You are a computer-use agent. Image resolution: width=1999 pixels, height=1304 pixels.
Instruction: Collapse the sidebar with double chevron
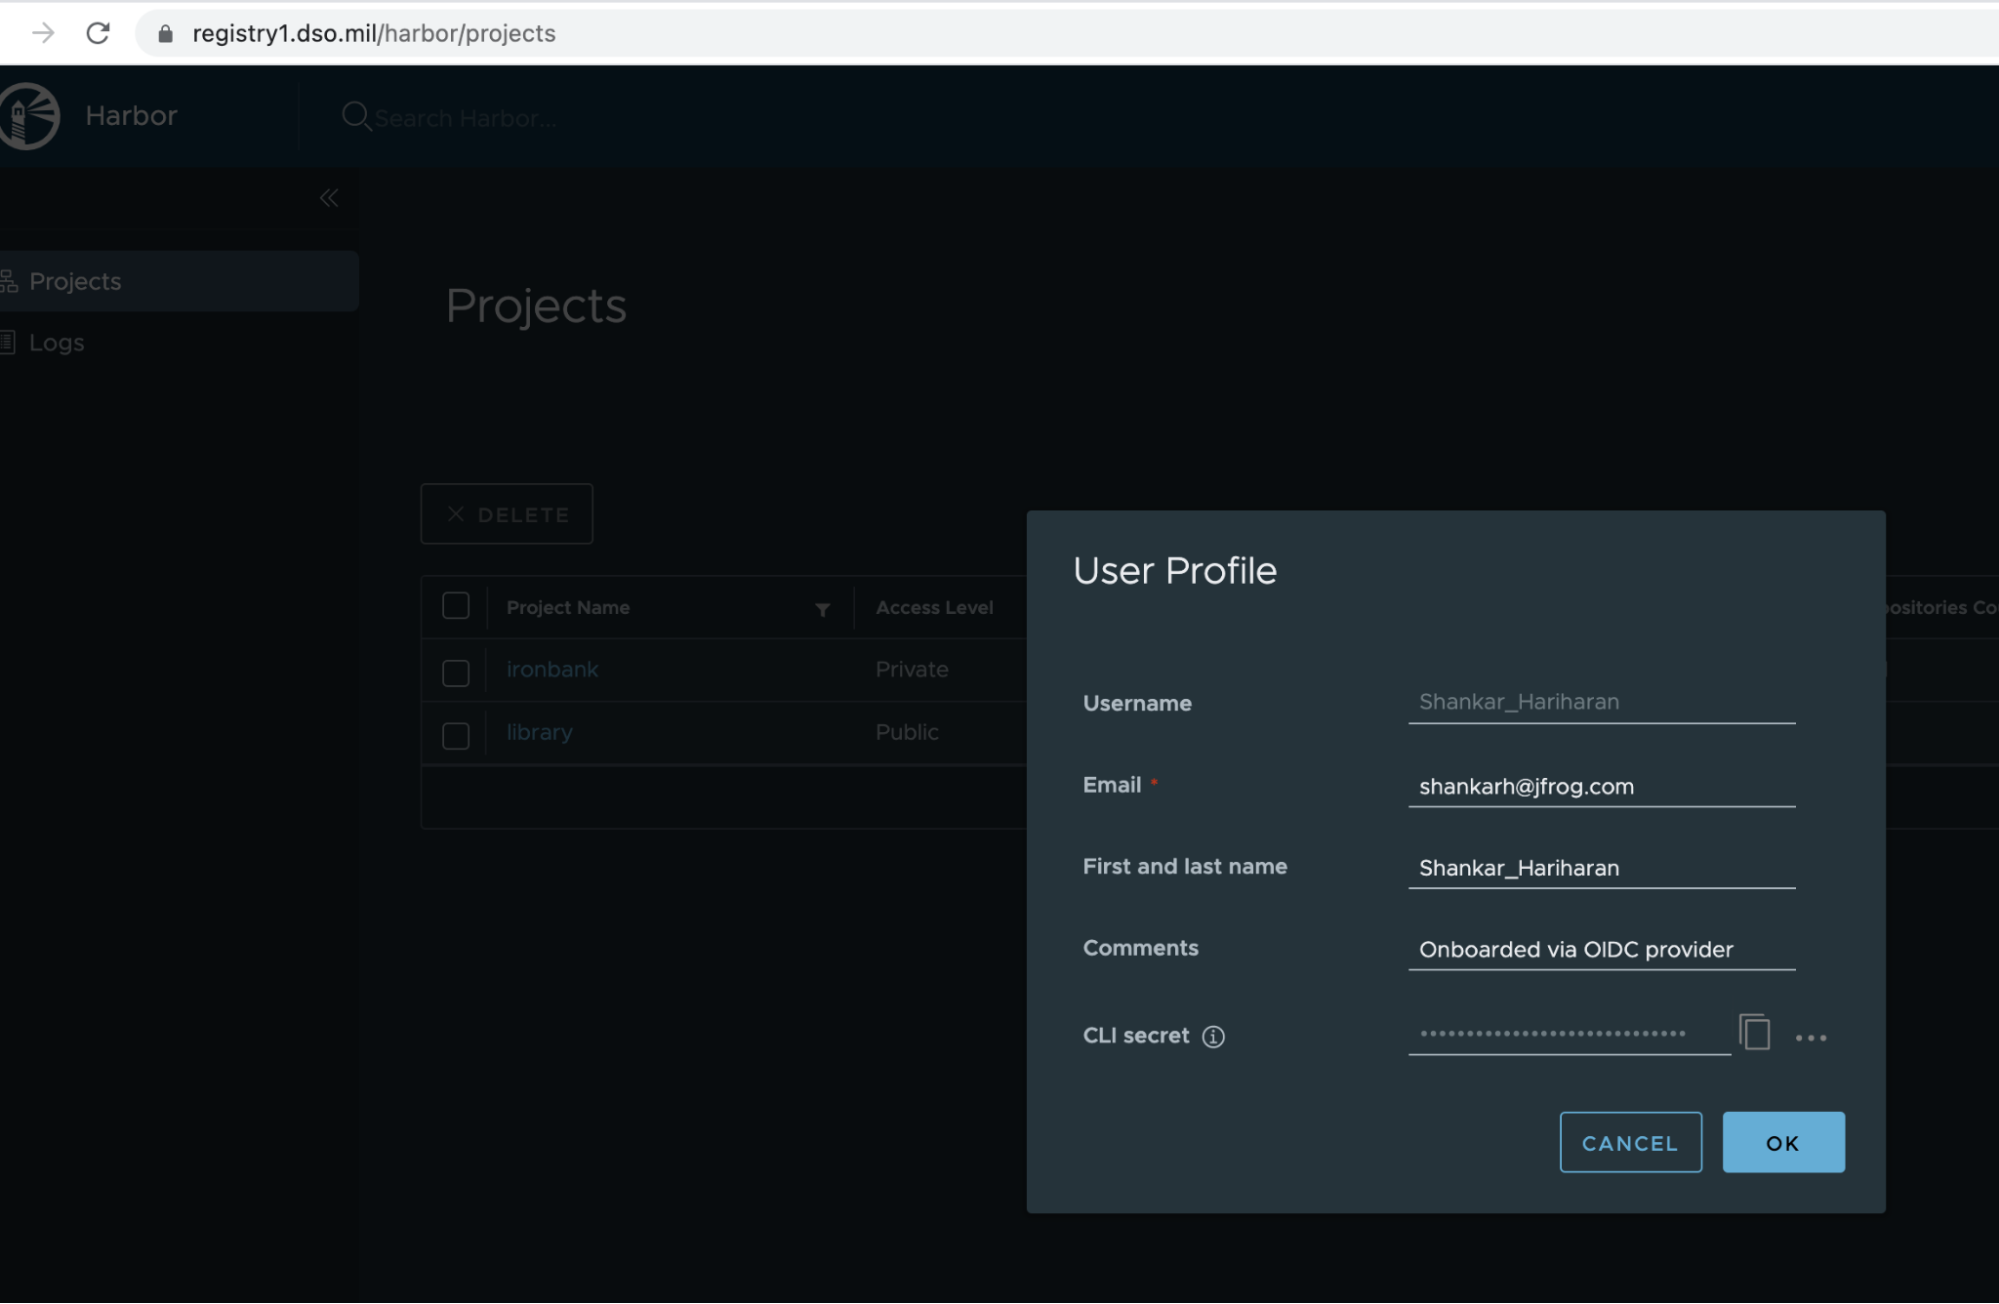329,198
